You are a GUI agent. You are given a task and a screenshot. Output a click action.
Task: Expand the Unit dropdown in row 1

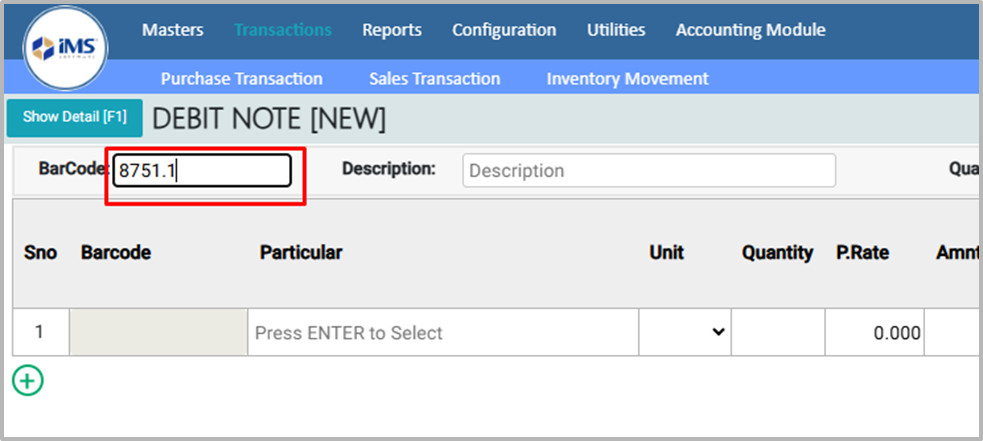pos(685,333)
